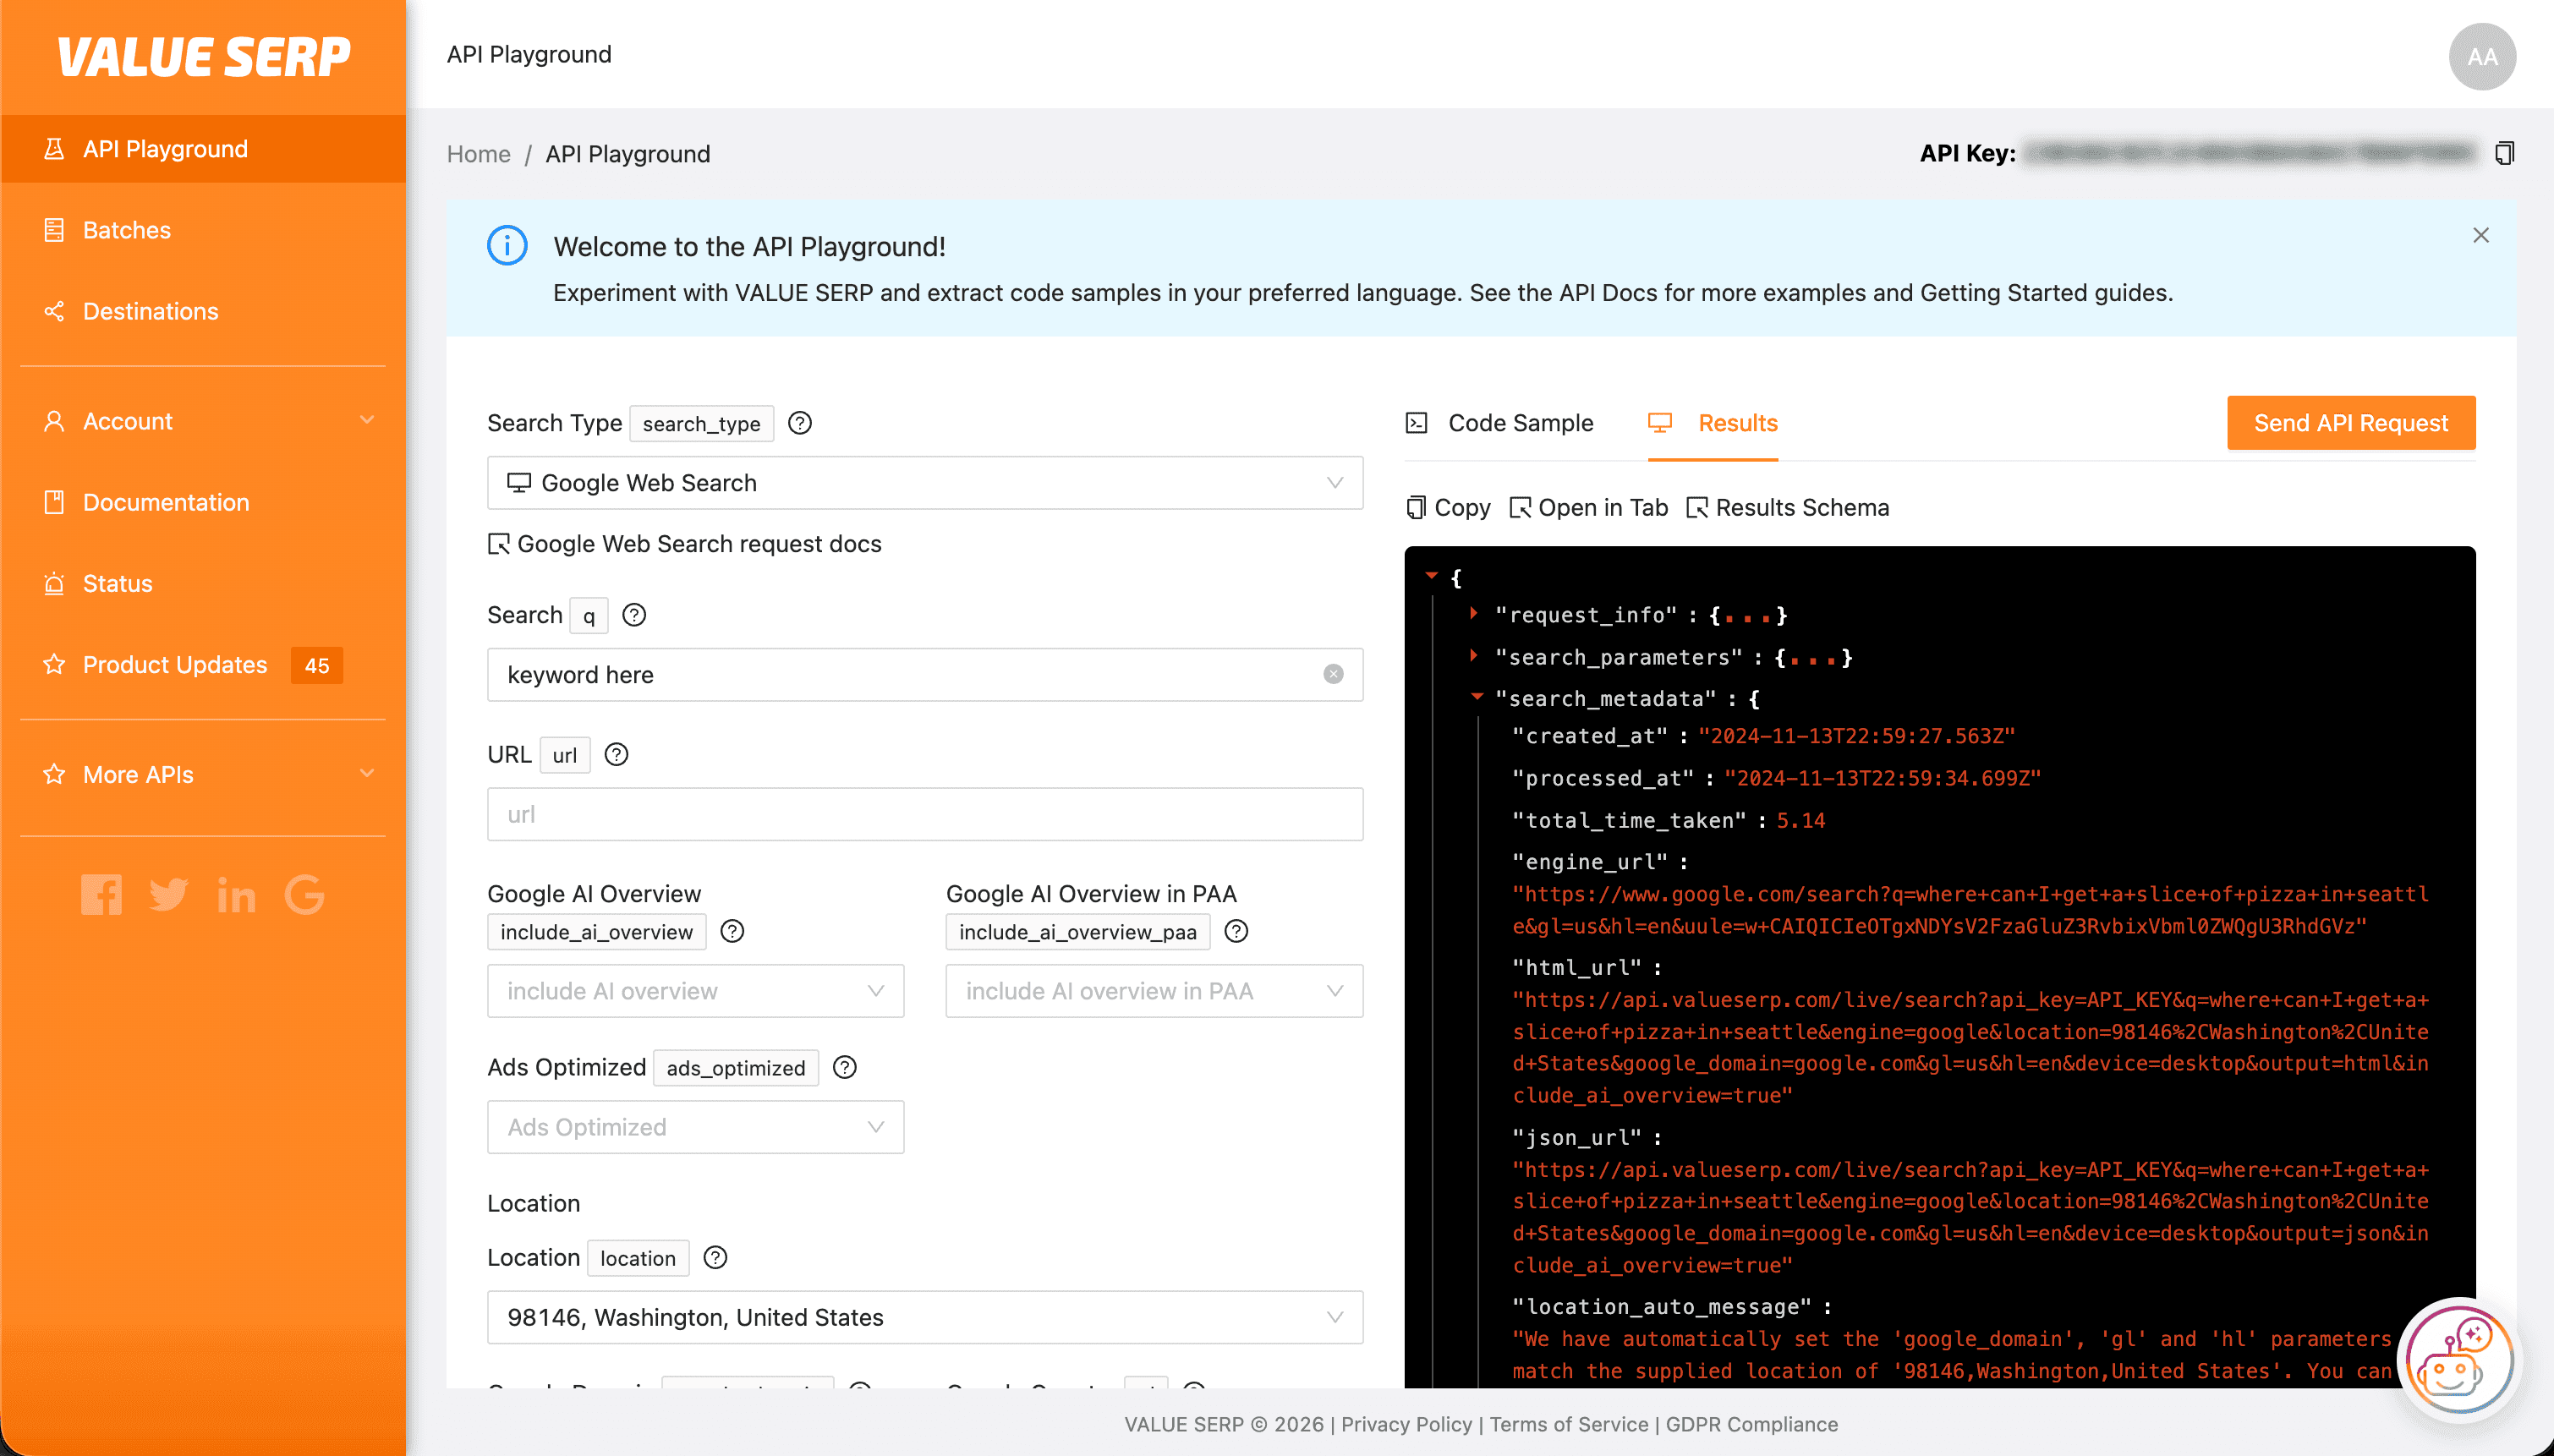Click the location parameter tag
Viewport: 2554px width, 1456px height.
(638, 1258)
